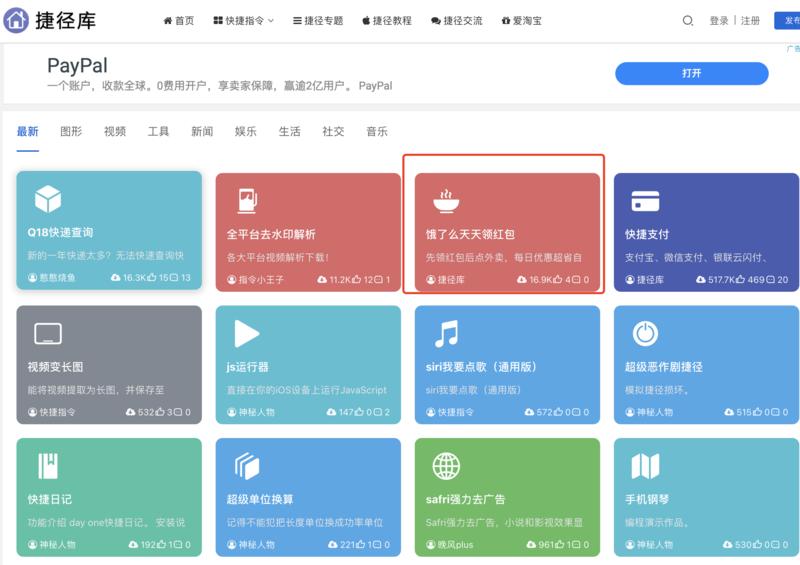Open the search magnifier icon
Image resolution: width=800 pixels, height=565 pixels.
pos(687,20)
